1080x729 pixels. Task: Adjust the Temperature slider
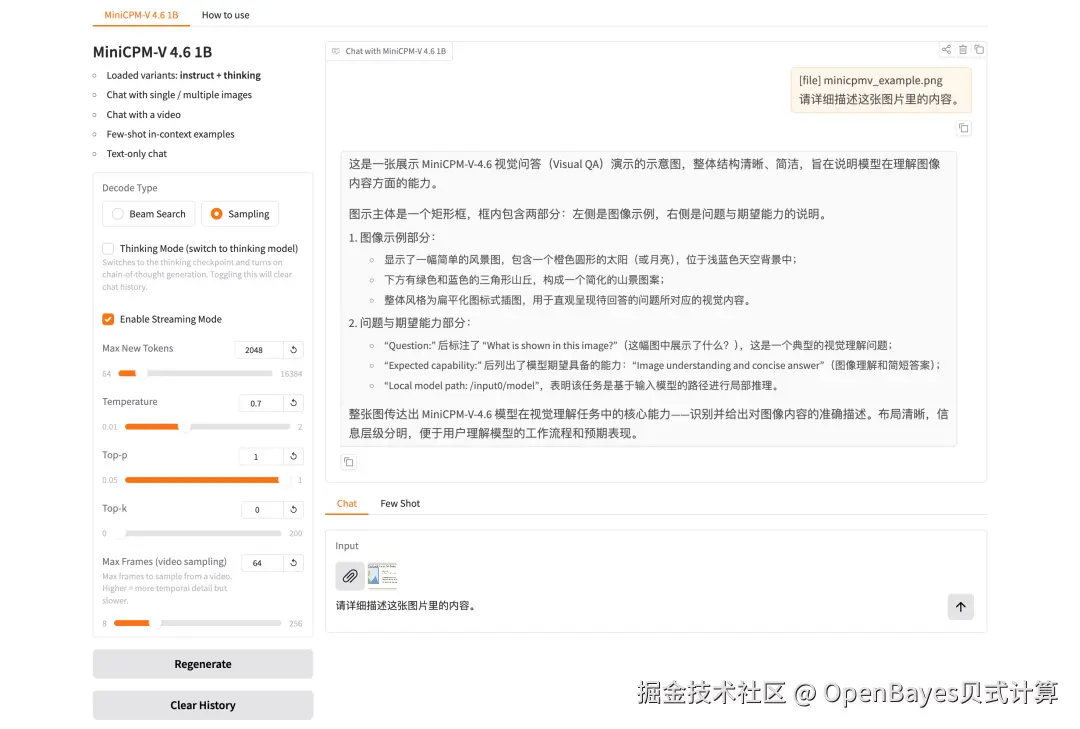207,427
